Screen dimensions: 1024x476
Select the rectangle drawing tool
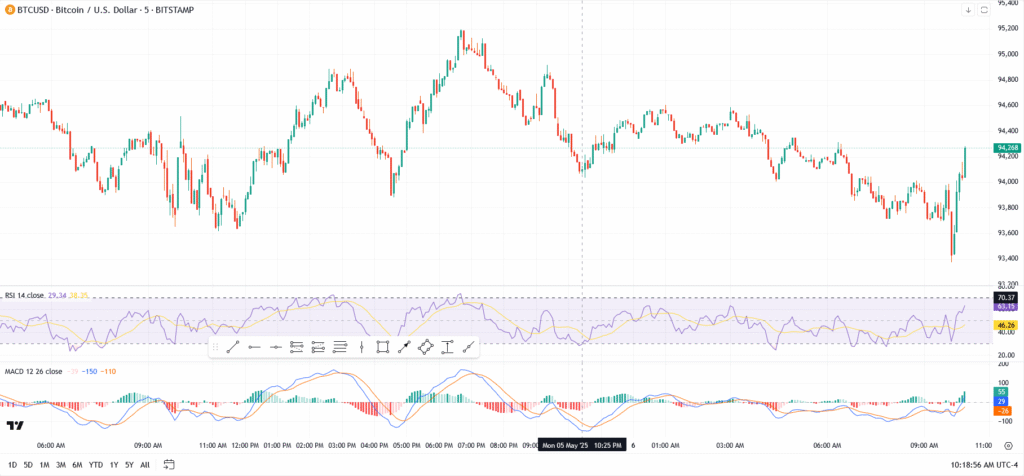[382, 347]
